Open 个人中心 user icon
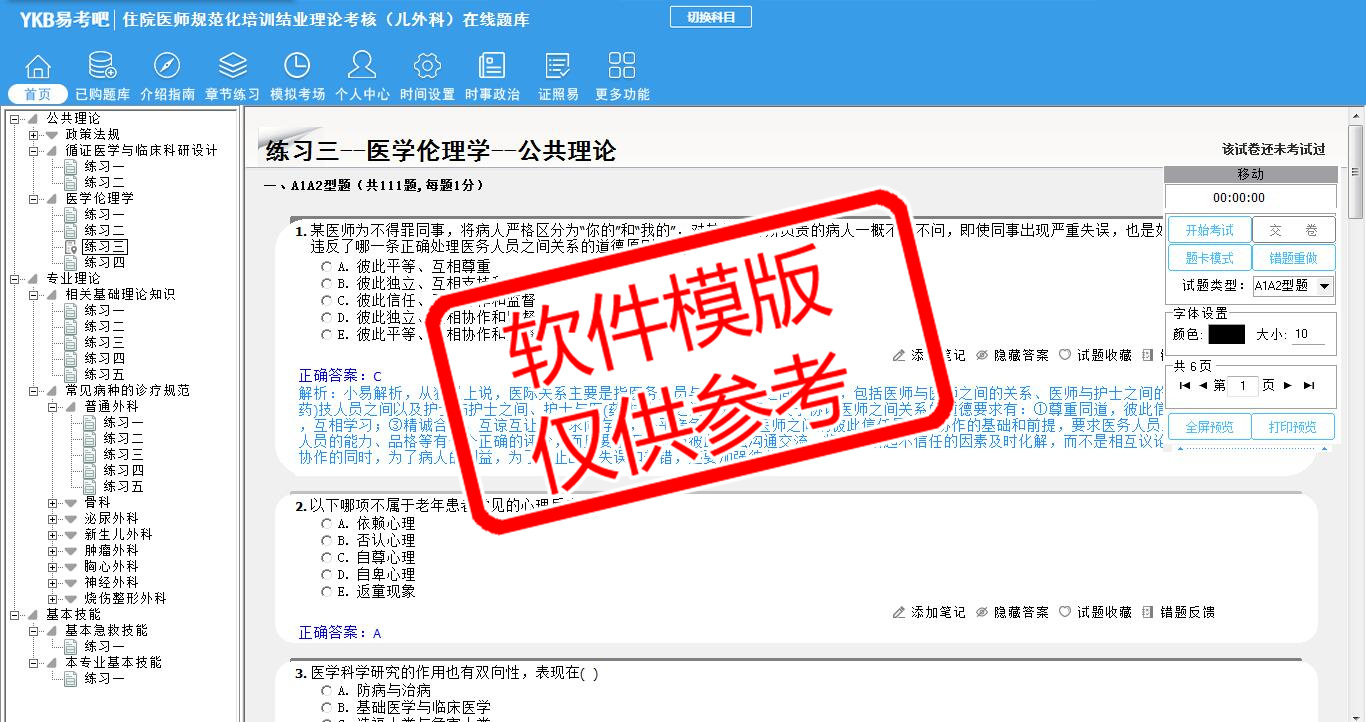The height and width of the screenshot is (722, 1366). pyautogui.click(x=362, y=67)
